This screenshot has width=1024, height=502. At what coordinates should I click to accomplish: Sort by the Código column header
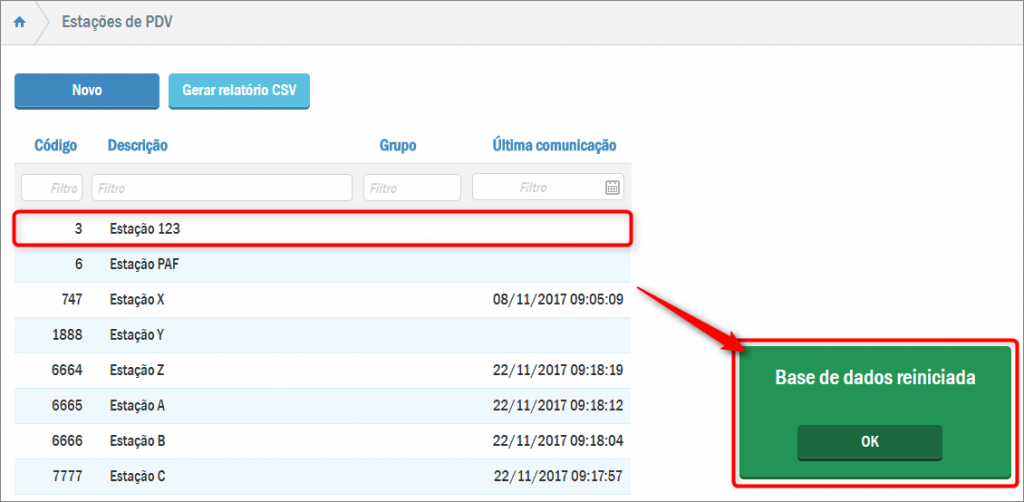56,146
